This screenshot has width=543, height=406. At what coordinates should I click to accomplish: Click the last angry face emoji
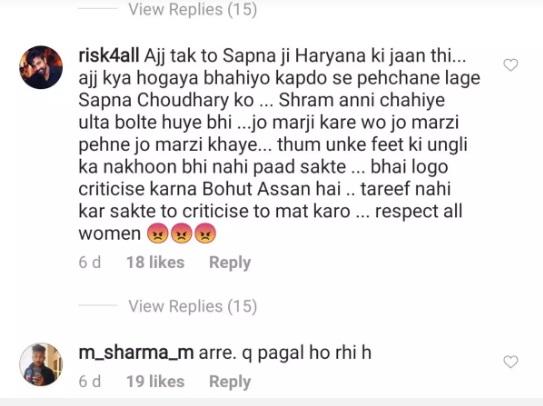pos(205,233)
